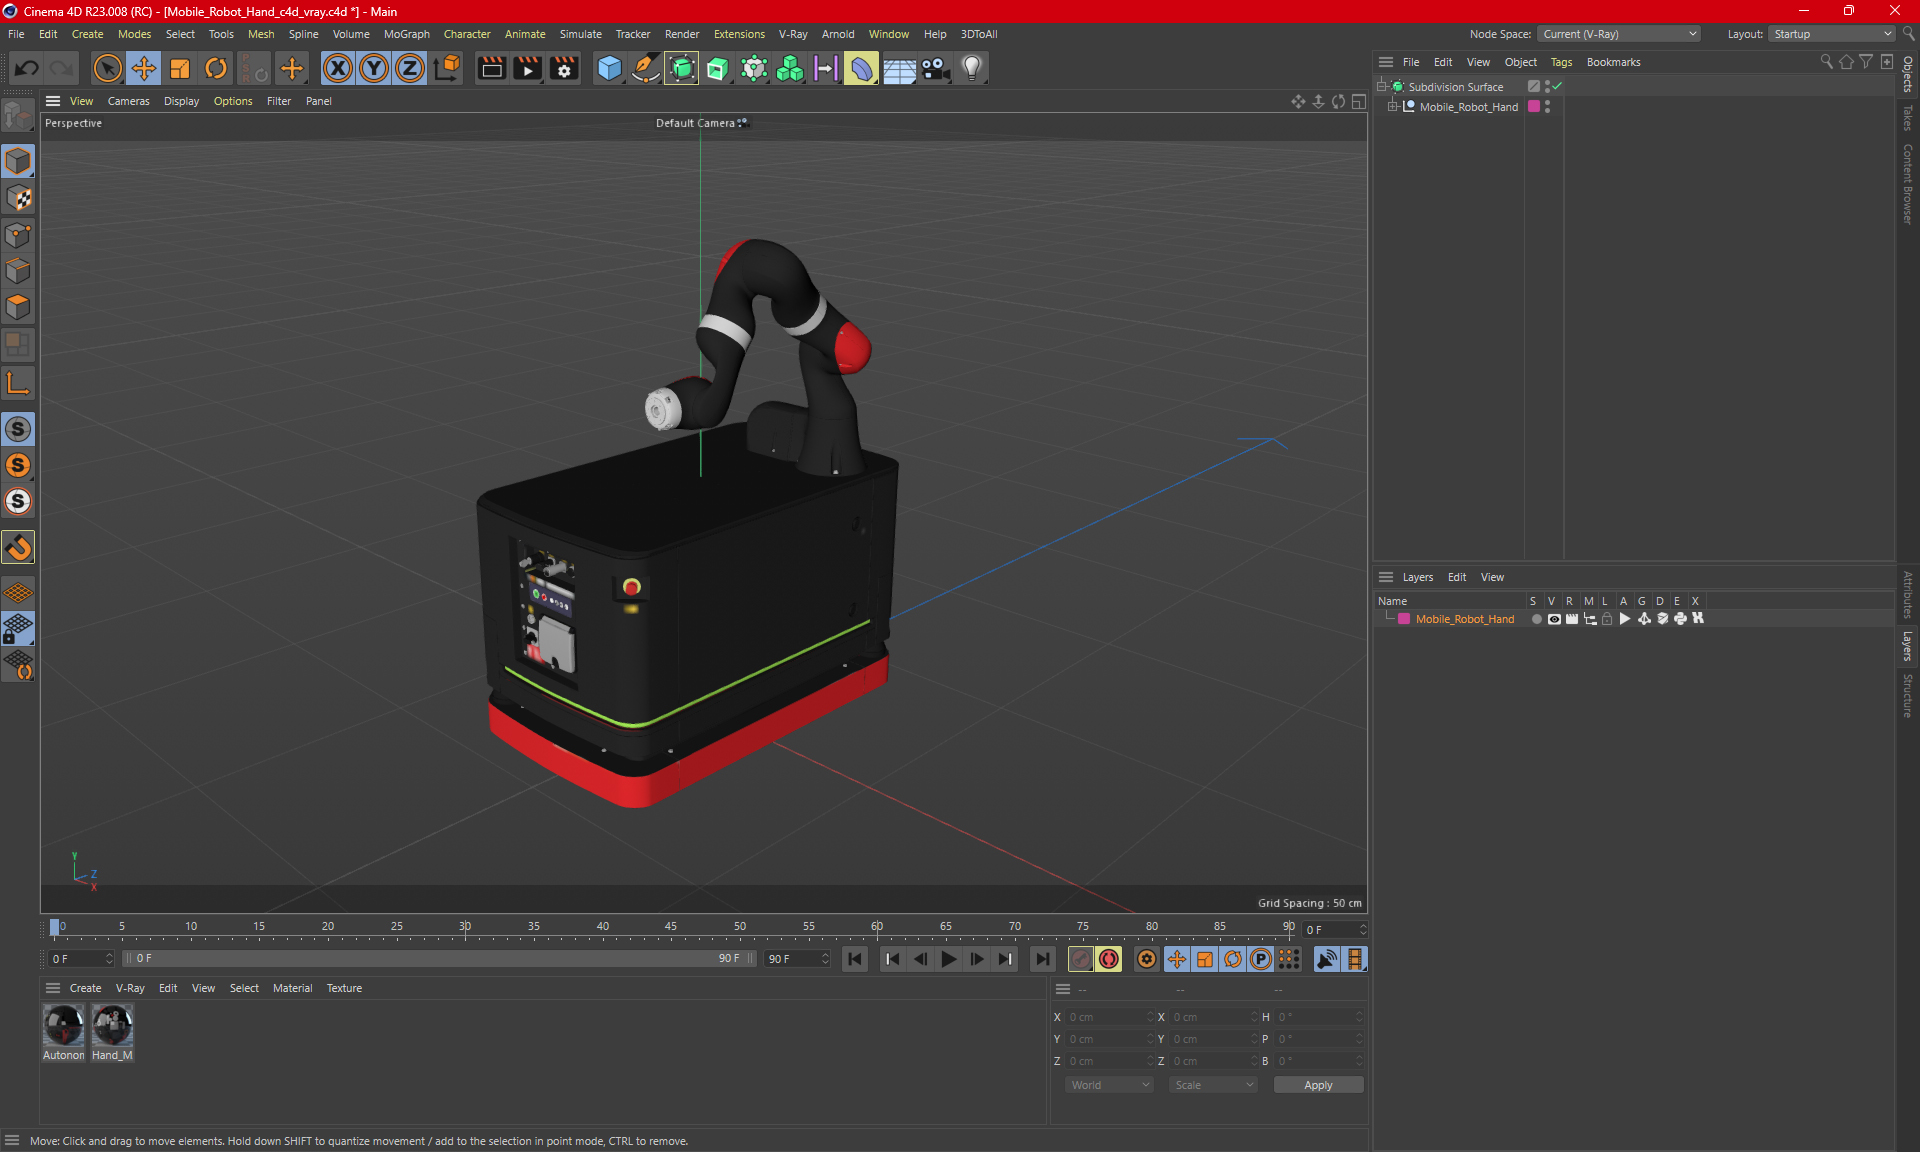
Task: Open viewport Cameras menu
Action: pos(129,101)
